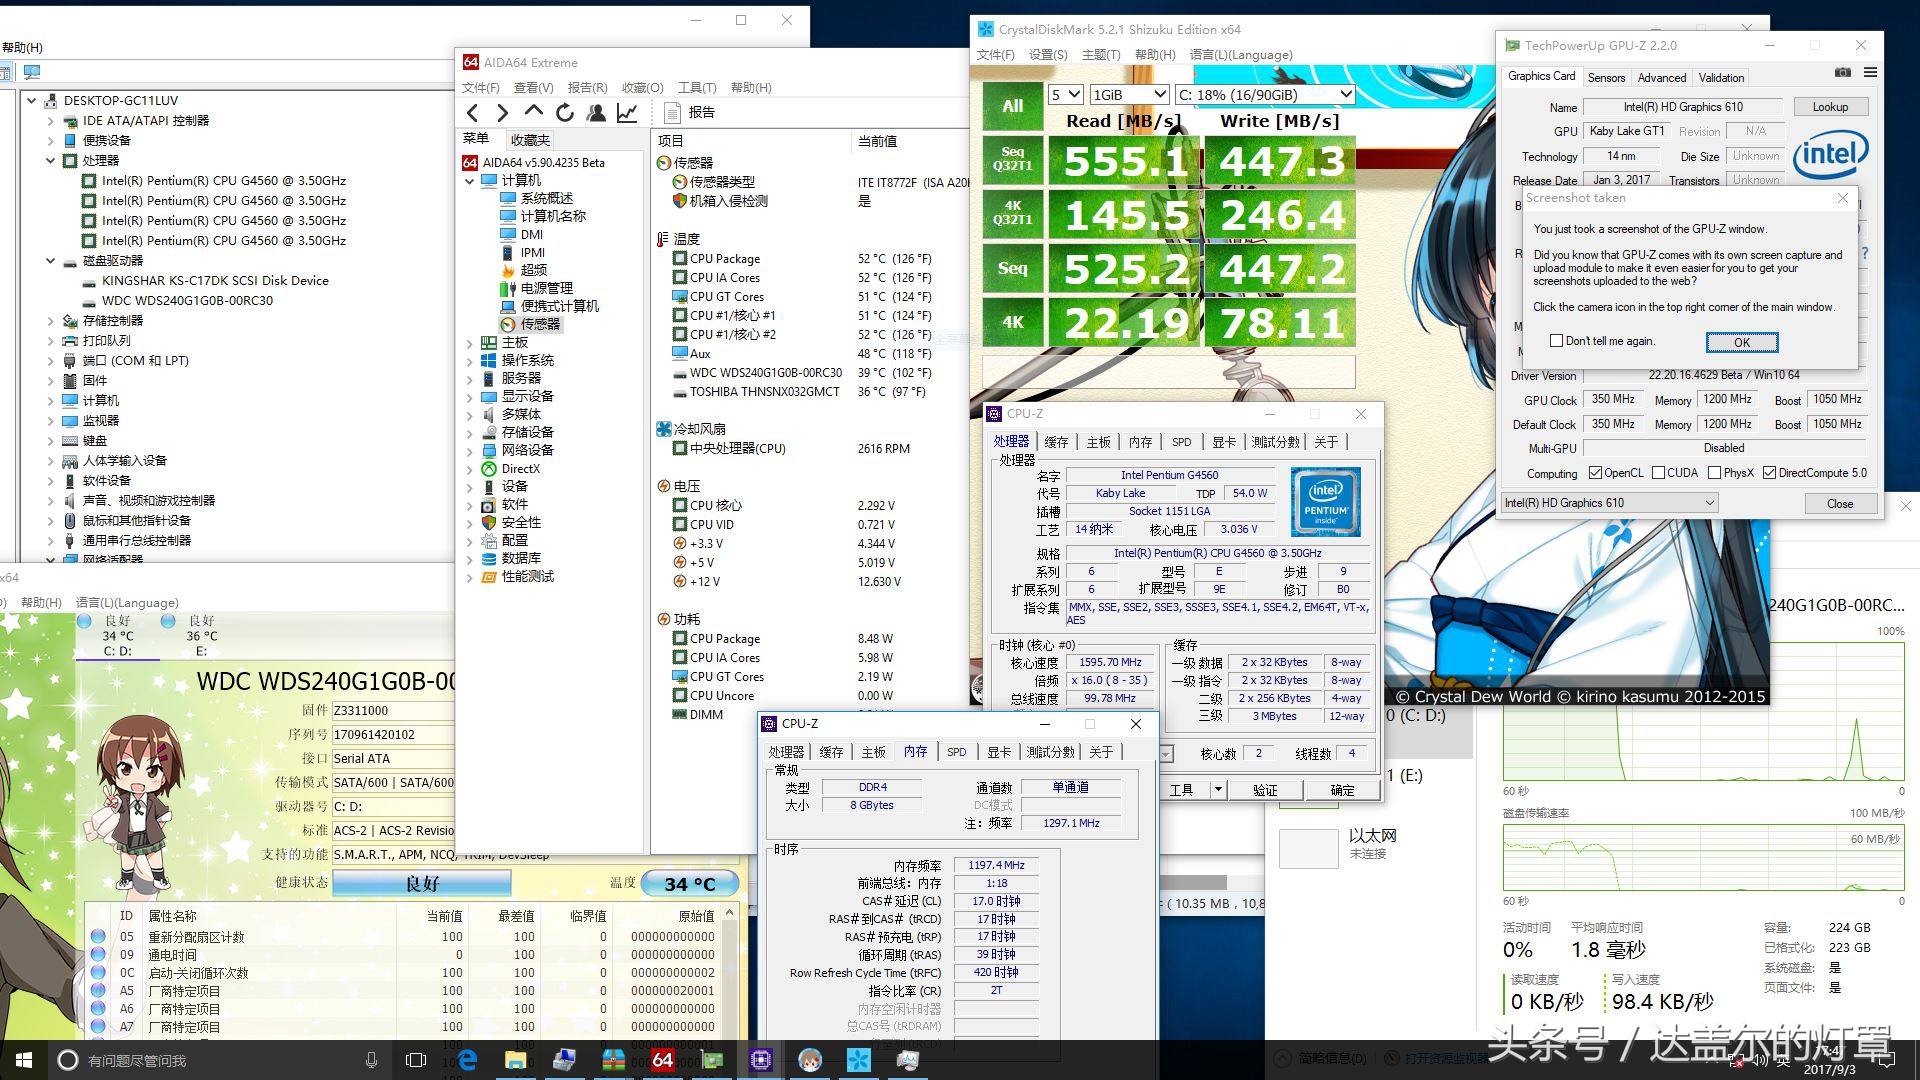
Task: Open AIDA64 report (报告) toolbar icon
Action: [x=673, y=113]
